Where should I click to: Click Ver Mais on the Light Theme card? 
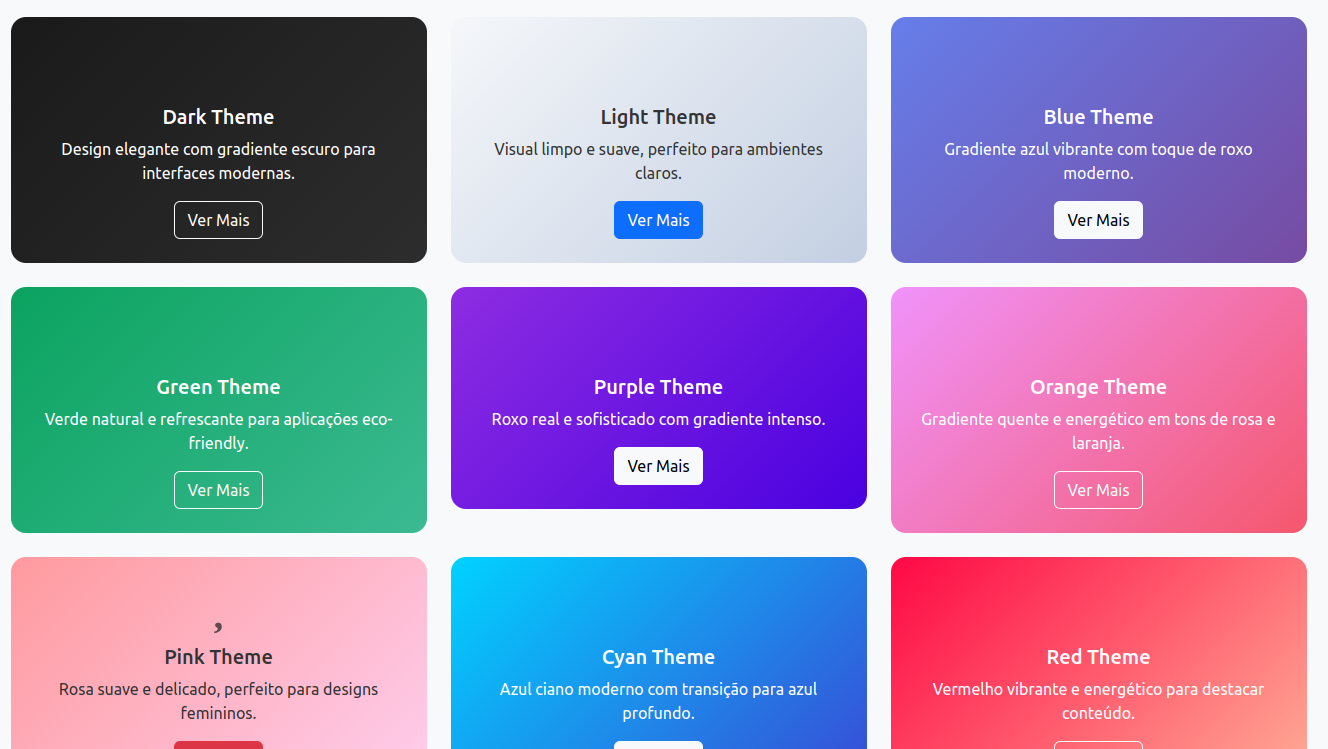click(x=658, y=220)
